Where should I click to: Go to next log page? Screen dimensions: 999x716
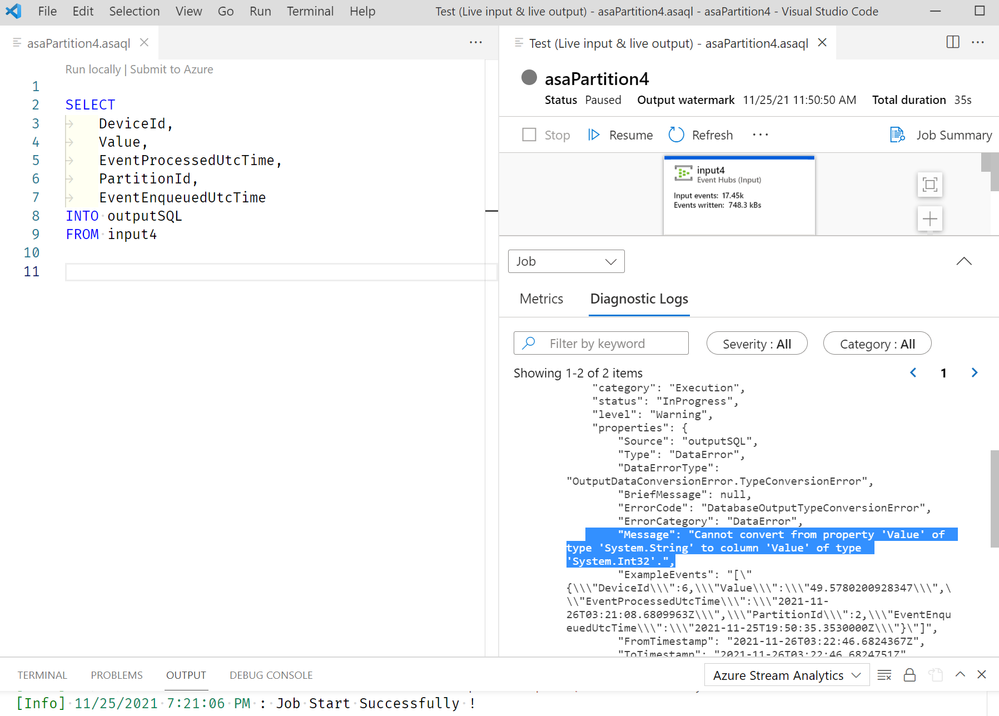(x=974, y=373)
